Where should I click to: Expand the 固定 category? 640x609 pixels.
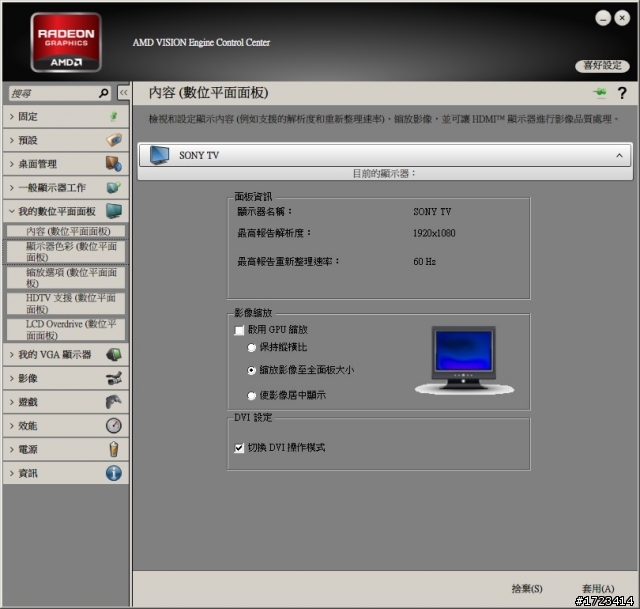click(11, 117)
